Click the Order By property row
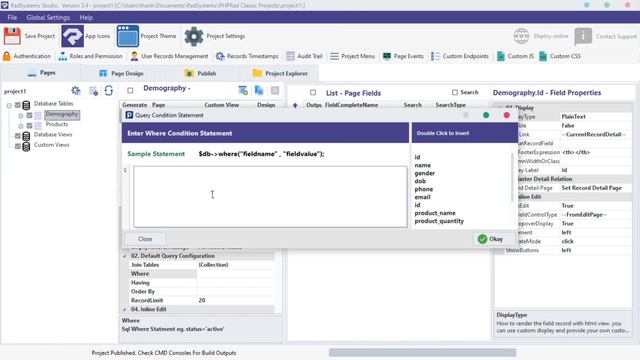 [202, 291]
